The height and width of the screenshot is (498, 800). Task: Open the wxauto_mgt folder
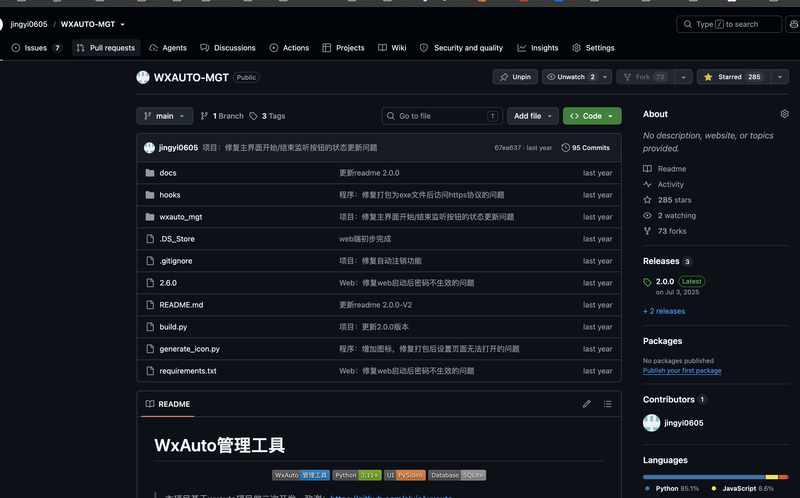(181, 217)
